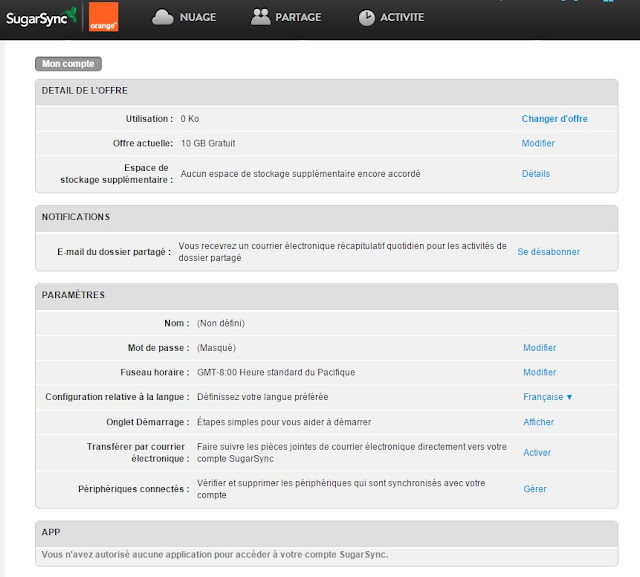Click the Partage people icon

[260, 17]
